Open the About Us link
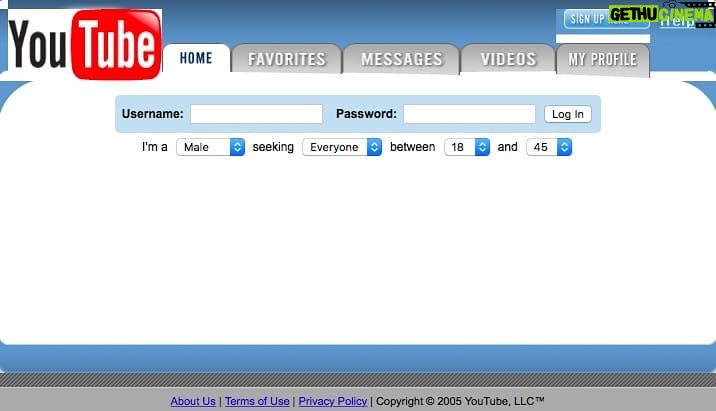 (x=193, y=401)
